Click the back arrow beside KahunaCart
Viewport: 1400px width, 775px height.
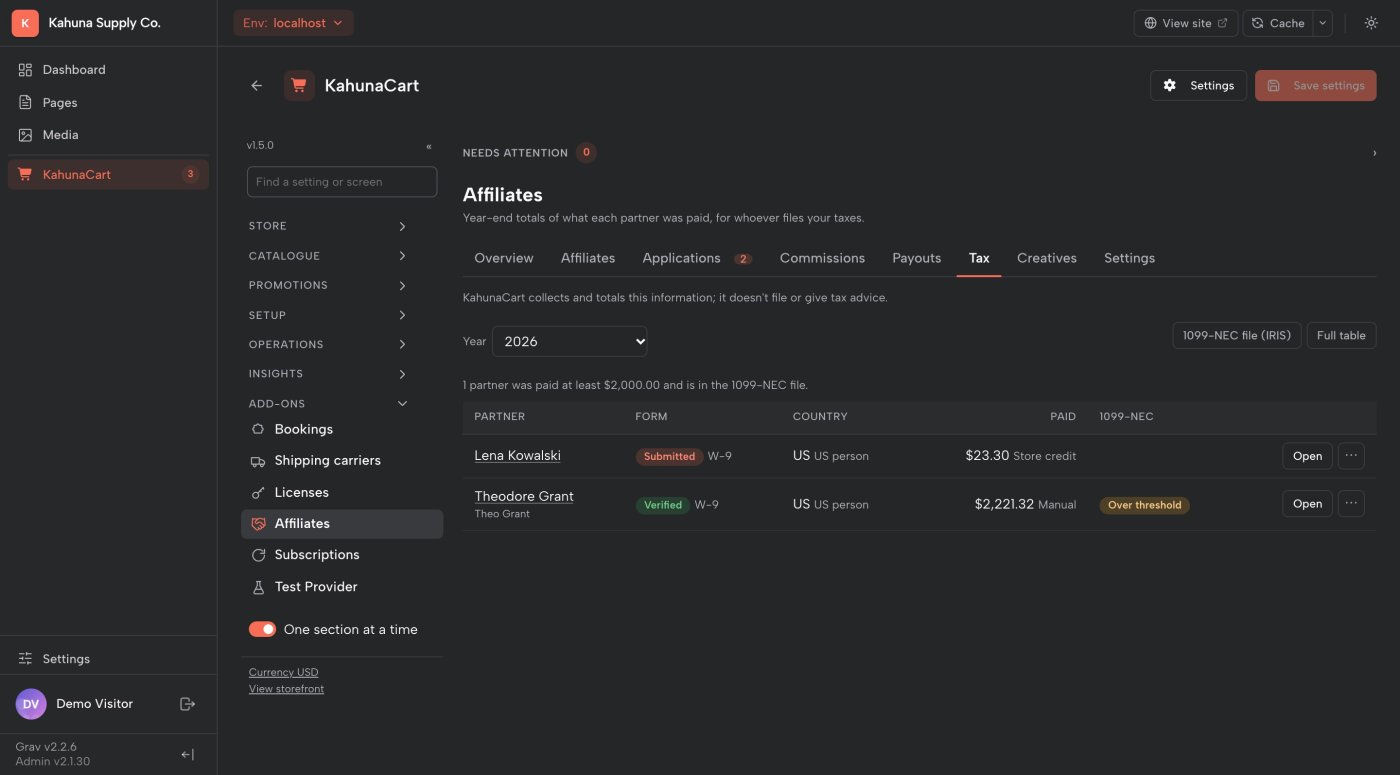coord(256,86)
